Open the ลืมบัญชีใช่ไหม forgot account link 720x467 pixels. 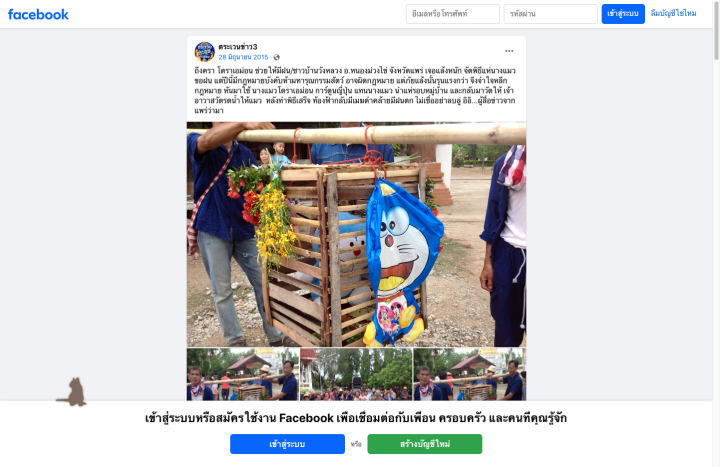click(673, 13)
